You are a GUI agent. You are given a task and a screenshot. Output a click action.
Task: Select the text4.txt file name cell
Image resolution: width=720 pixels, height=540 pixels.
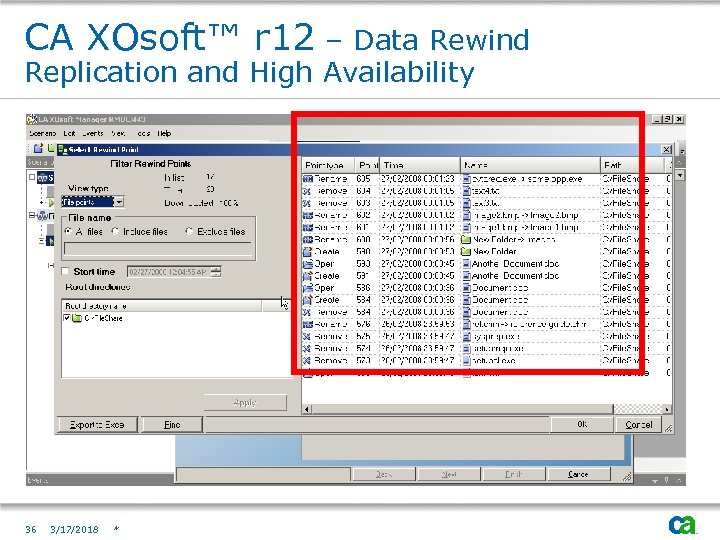point(530,191)
